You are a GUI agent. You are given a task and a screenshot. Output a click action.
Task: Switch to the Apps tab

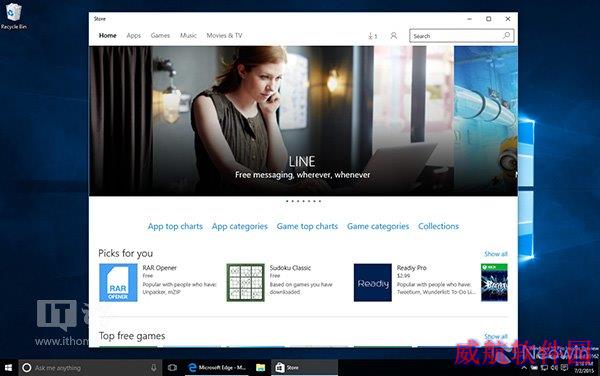click(134, 36)
